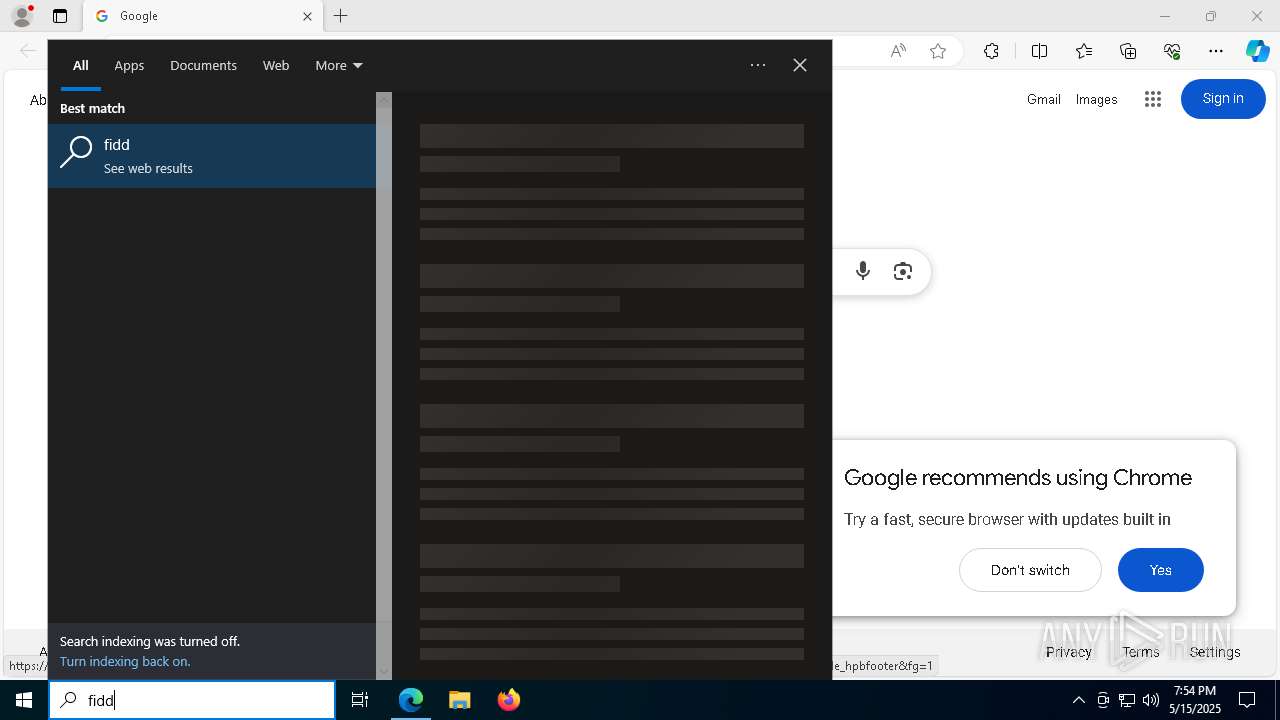Open Edge Settings and more menu
The image size is (1280, 720).
click(1216, 51)
